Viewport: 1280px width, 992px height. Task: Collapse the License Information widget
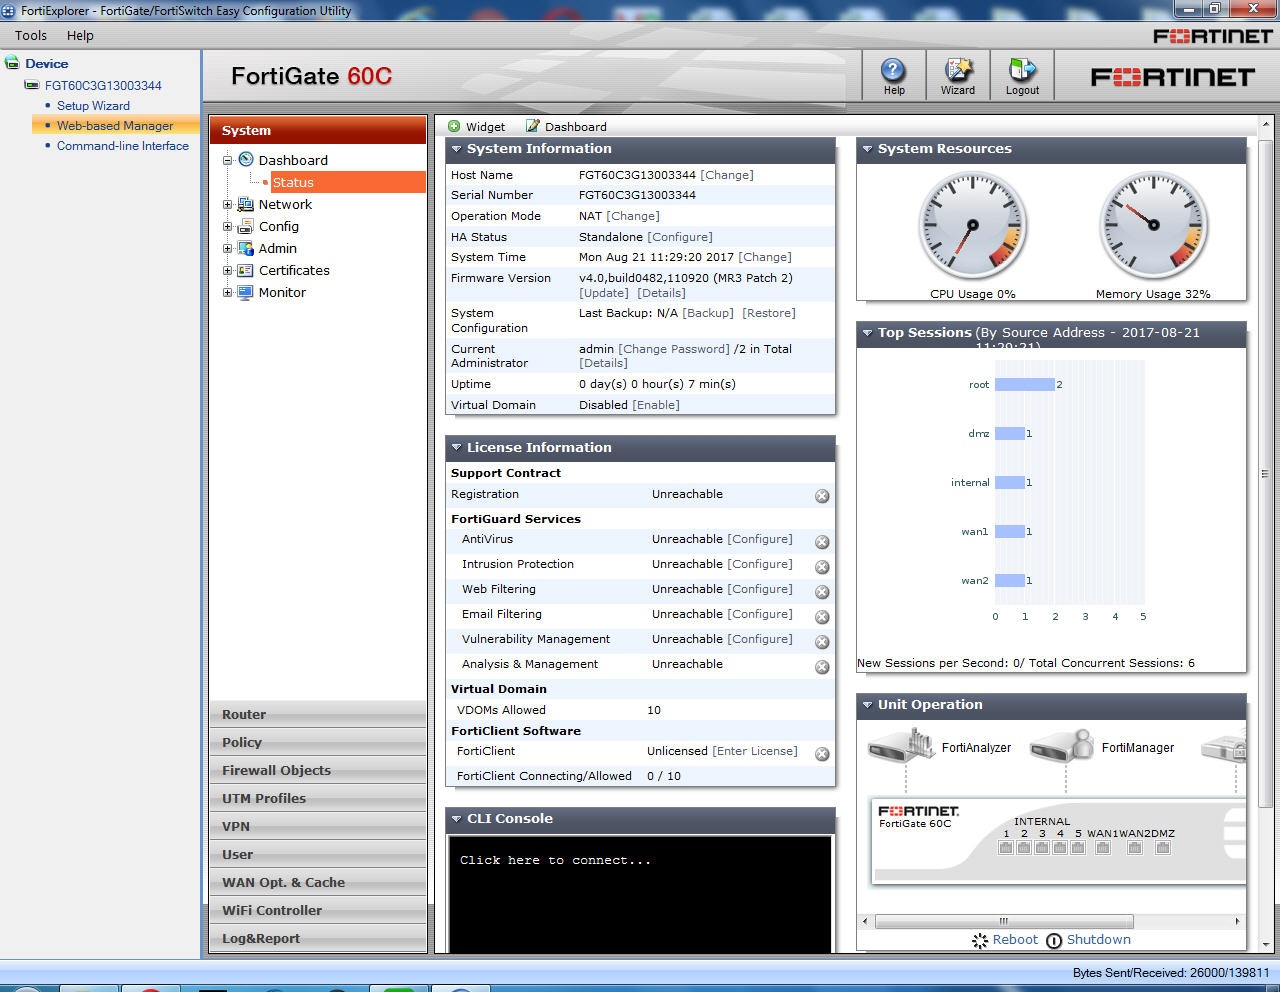click(456, 448)
